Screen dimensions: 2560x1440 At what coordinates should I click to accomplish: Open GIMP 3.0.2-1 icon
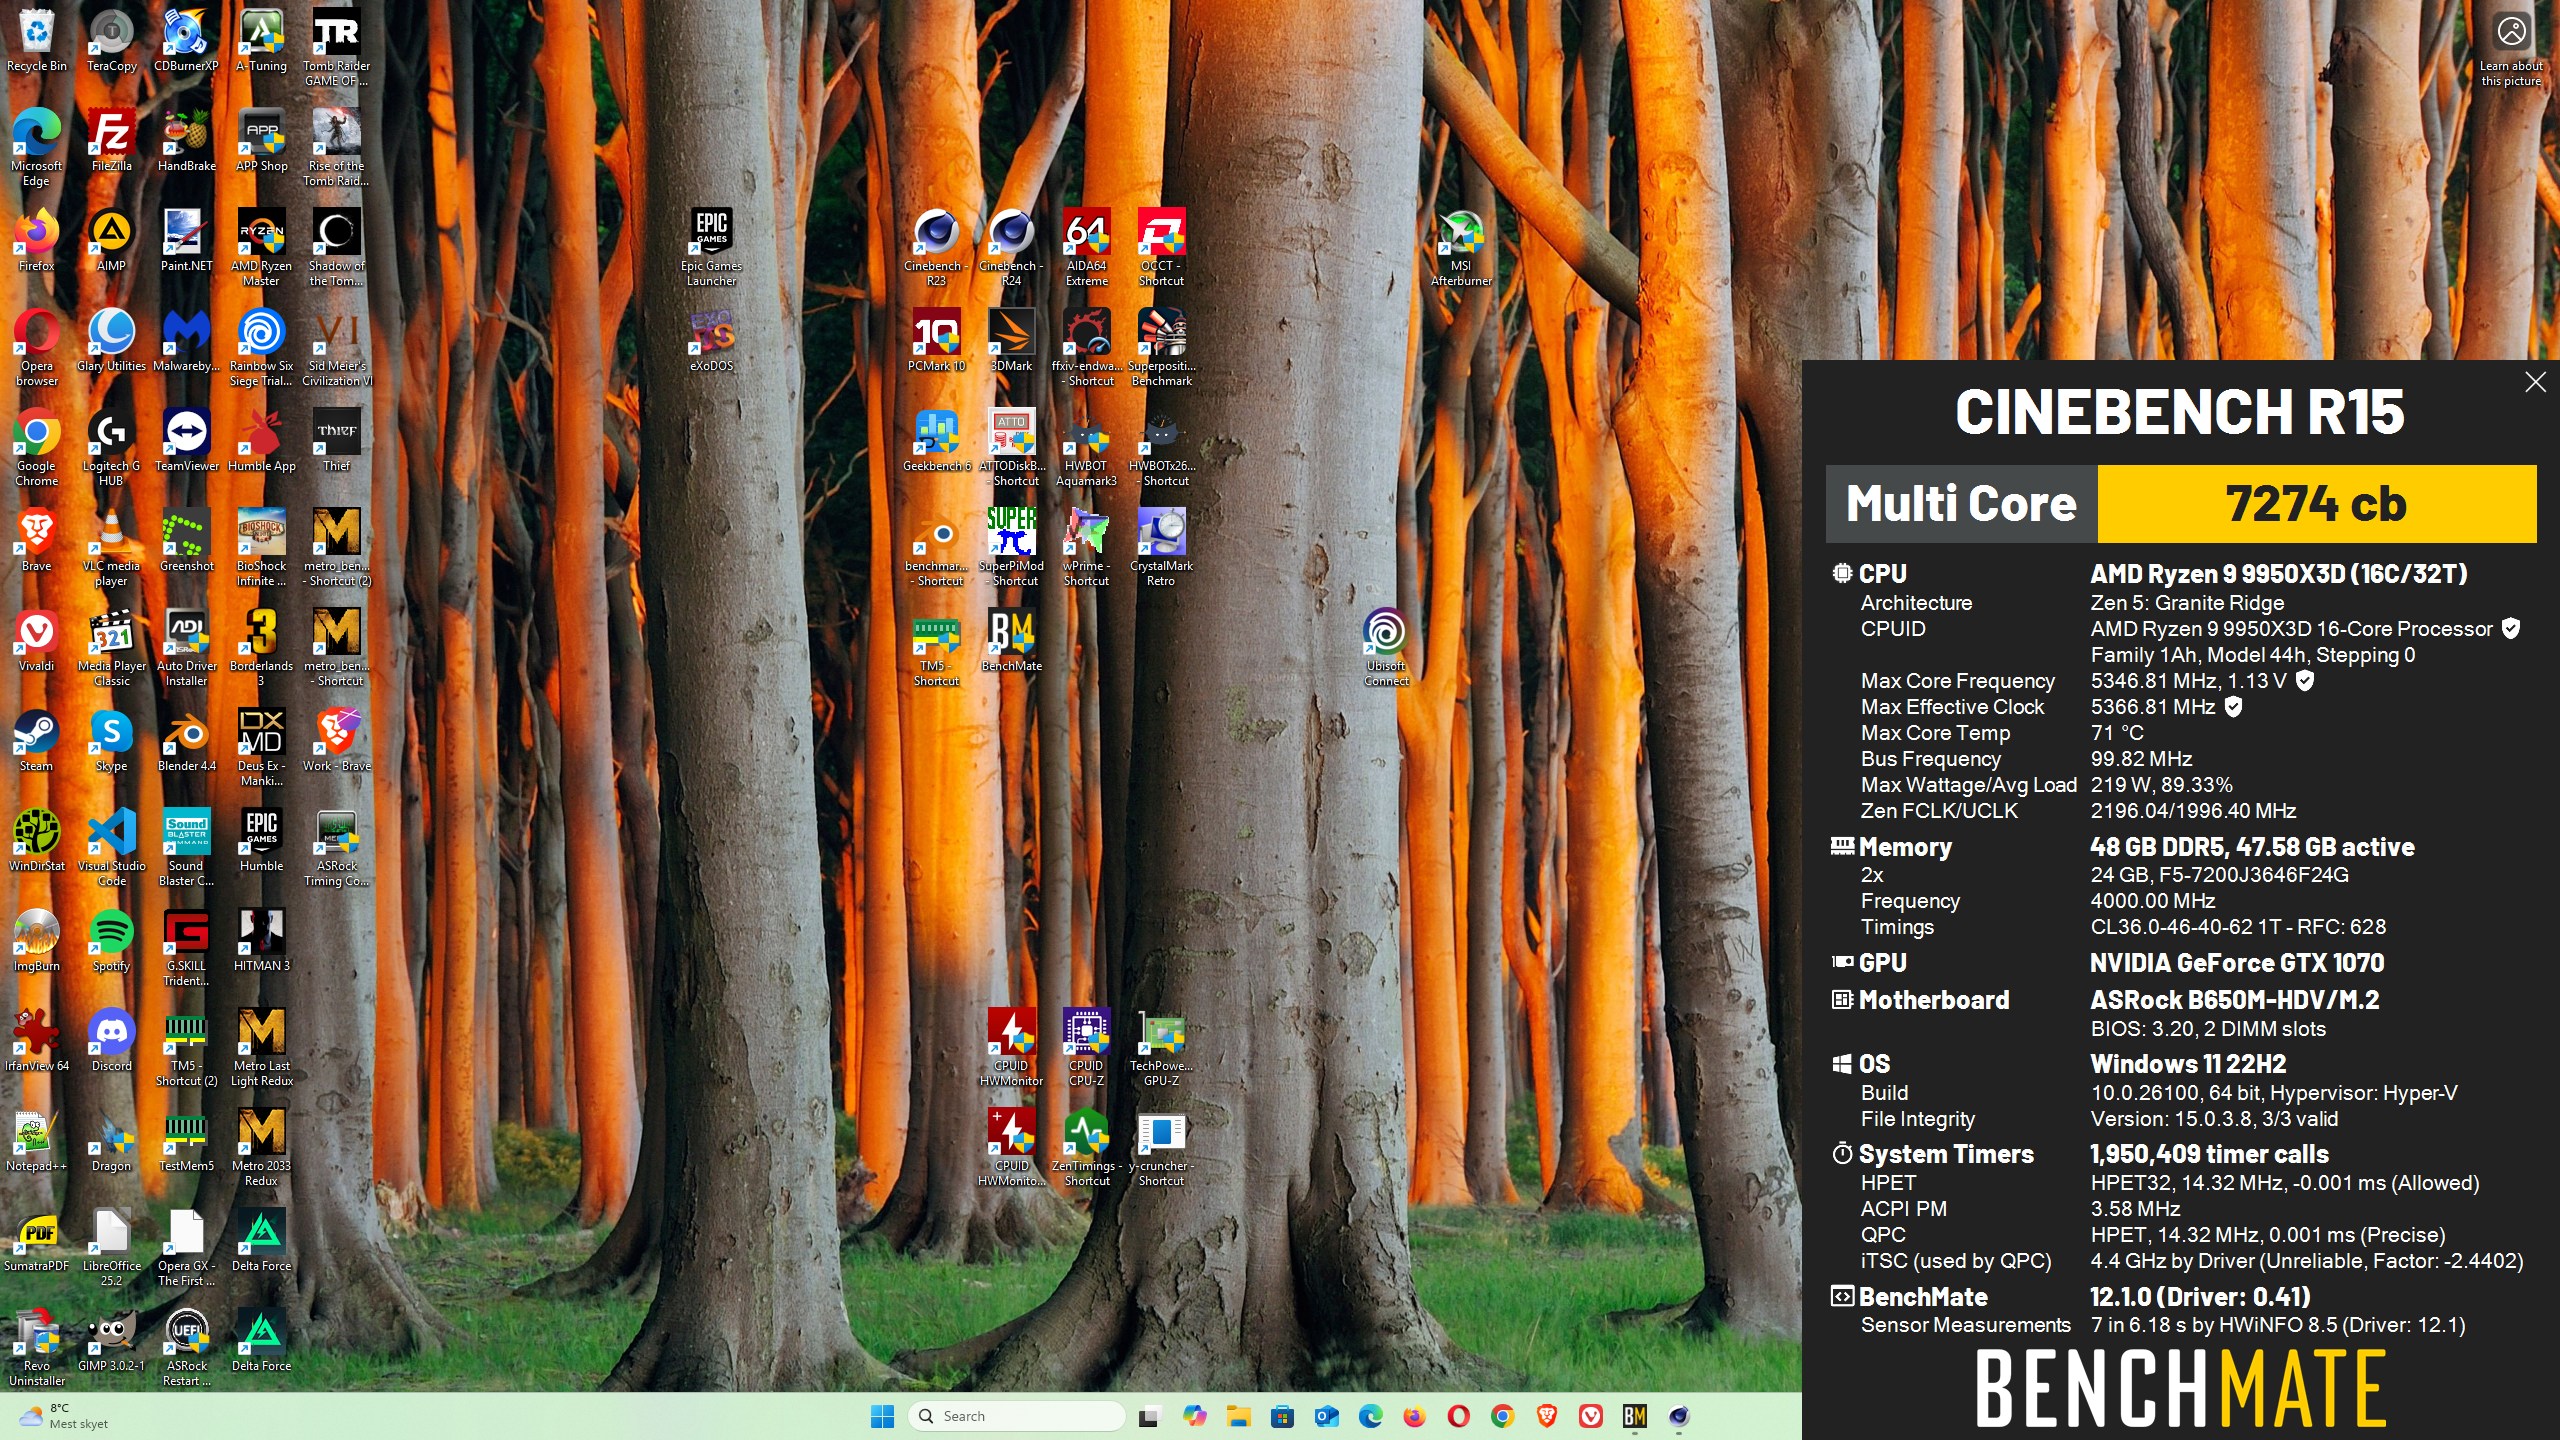pos(111,1340)
